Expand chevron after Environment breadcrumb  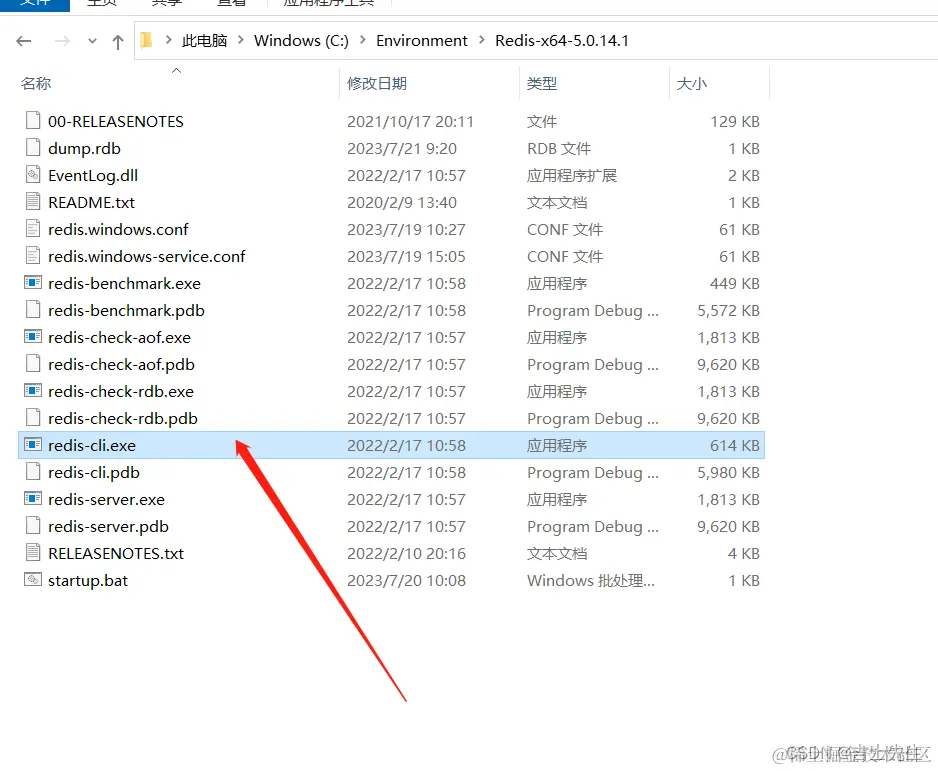pos(482,40)
